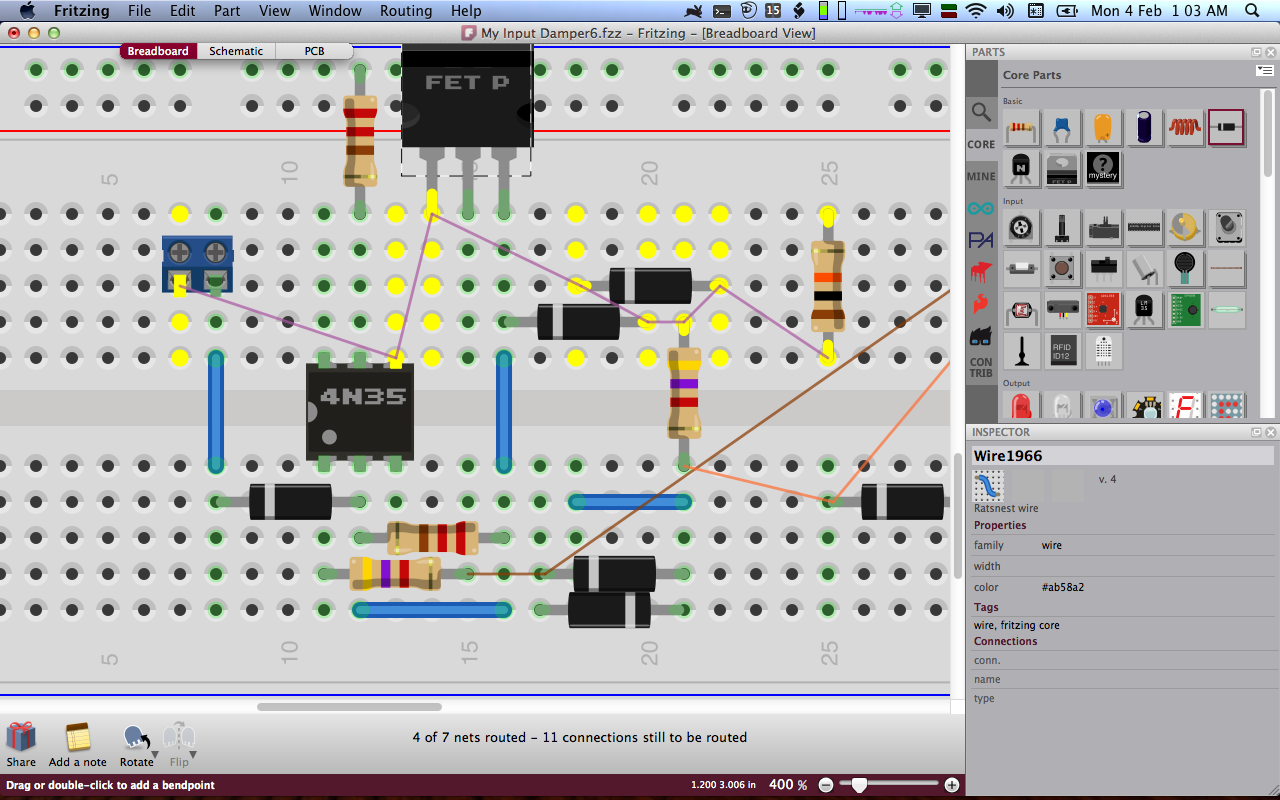Open the parts search magnifier tab
Viewport: 1280px width, 800px height.
point(981,113)
